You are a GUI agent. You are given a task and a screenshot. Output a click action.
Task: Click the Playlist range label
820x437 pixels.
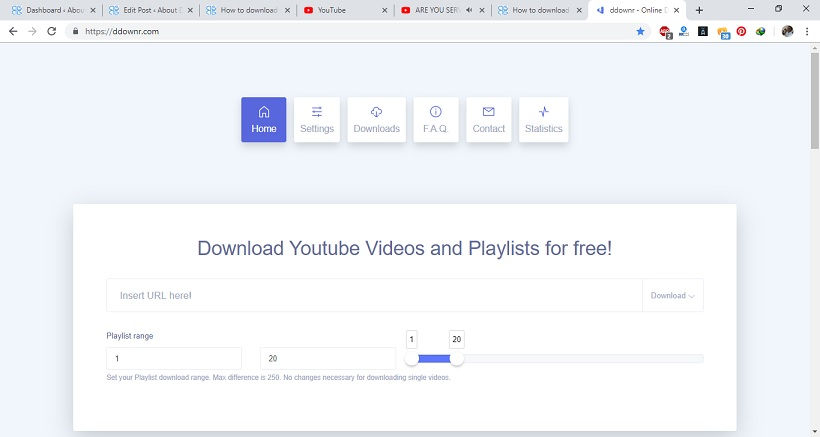click(x=130, y=336)
